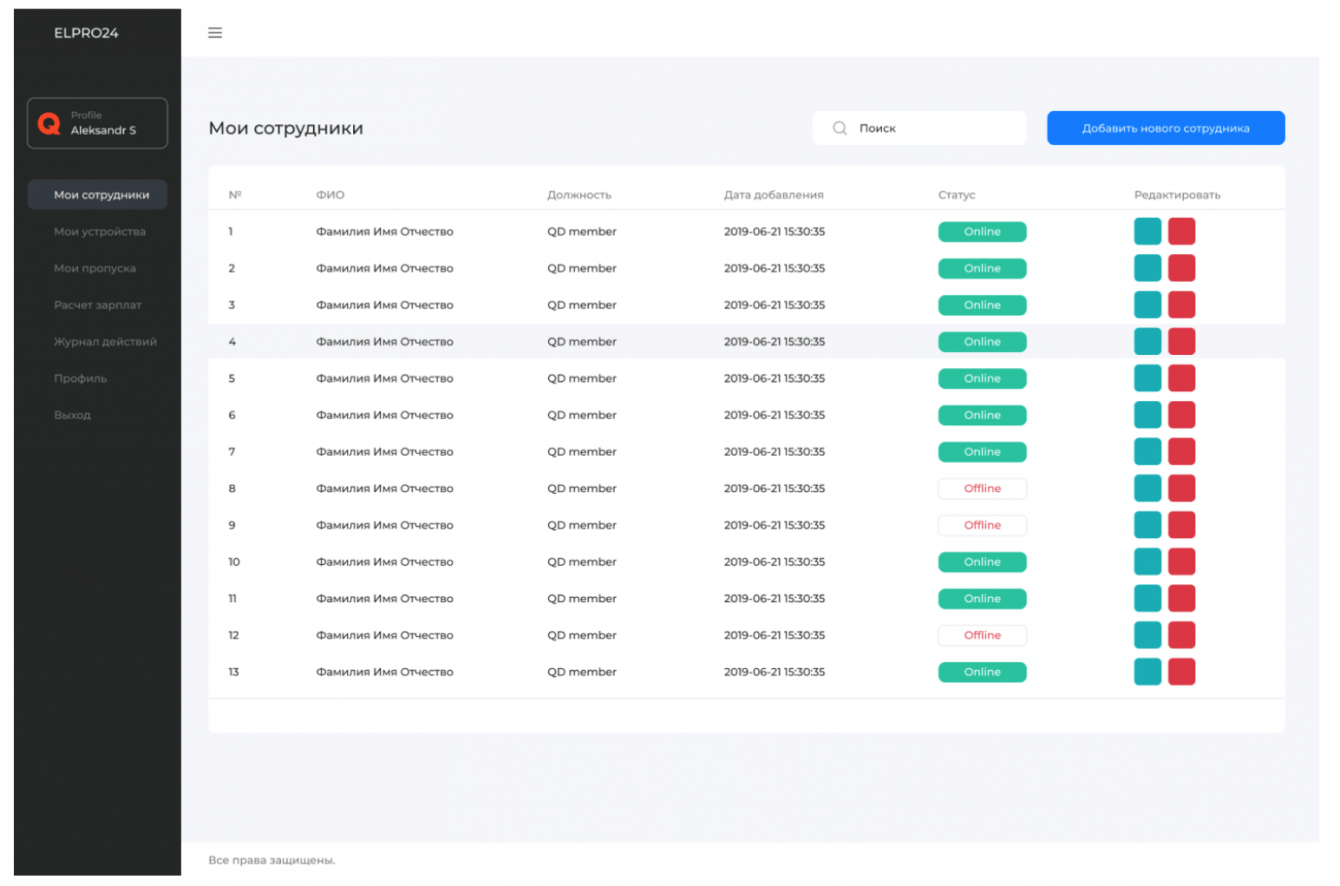Click the red delete button for employee 3
Screen dimensions: 1340x886
(1181, 305)
